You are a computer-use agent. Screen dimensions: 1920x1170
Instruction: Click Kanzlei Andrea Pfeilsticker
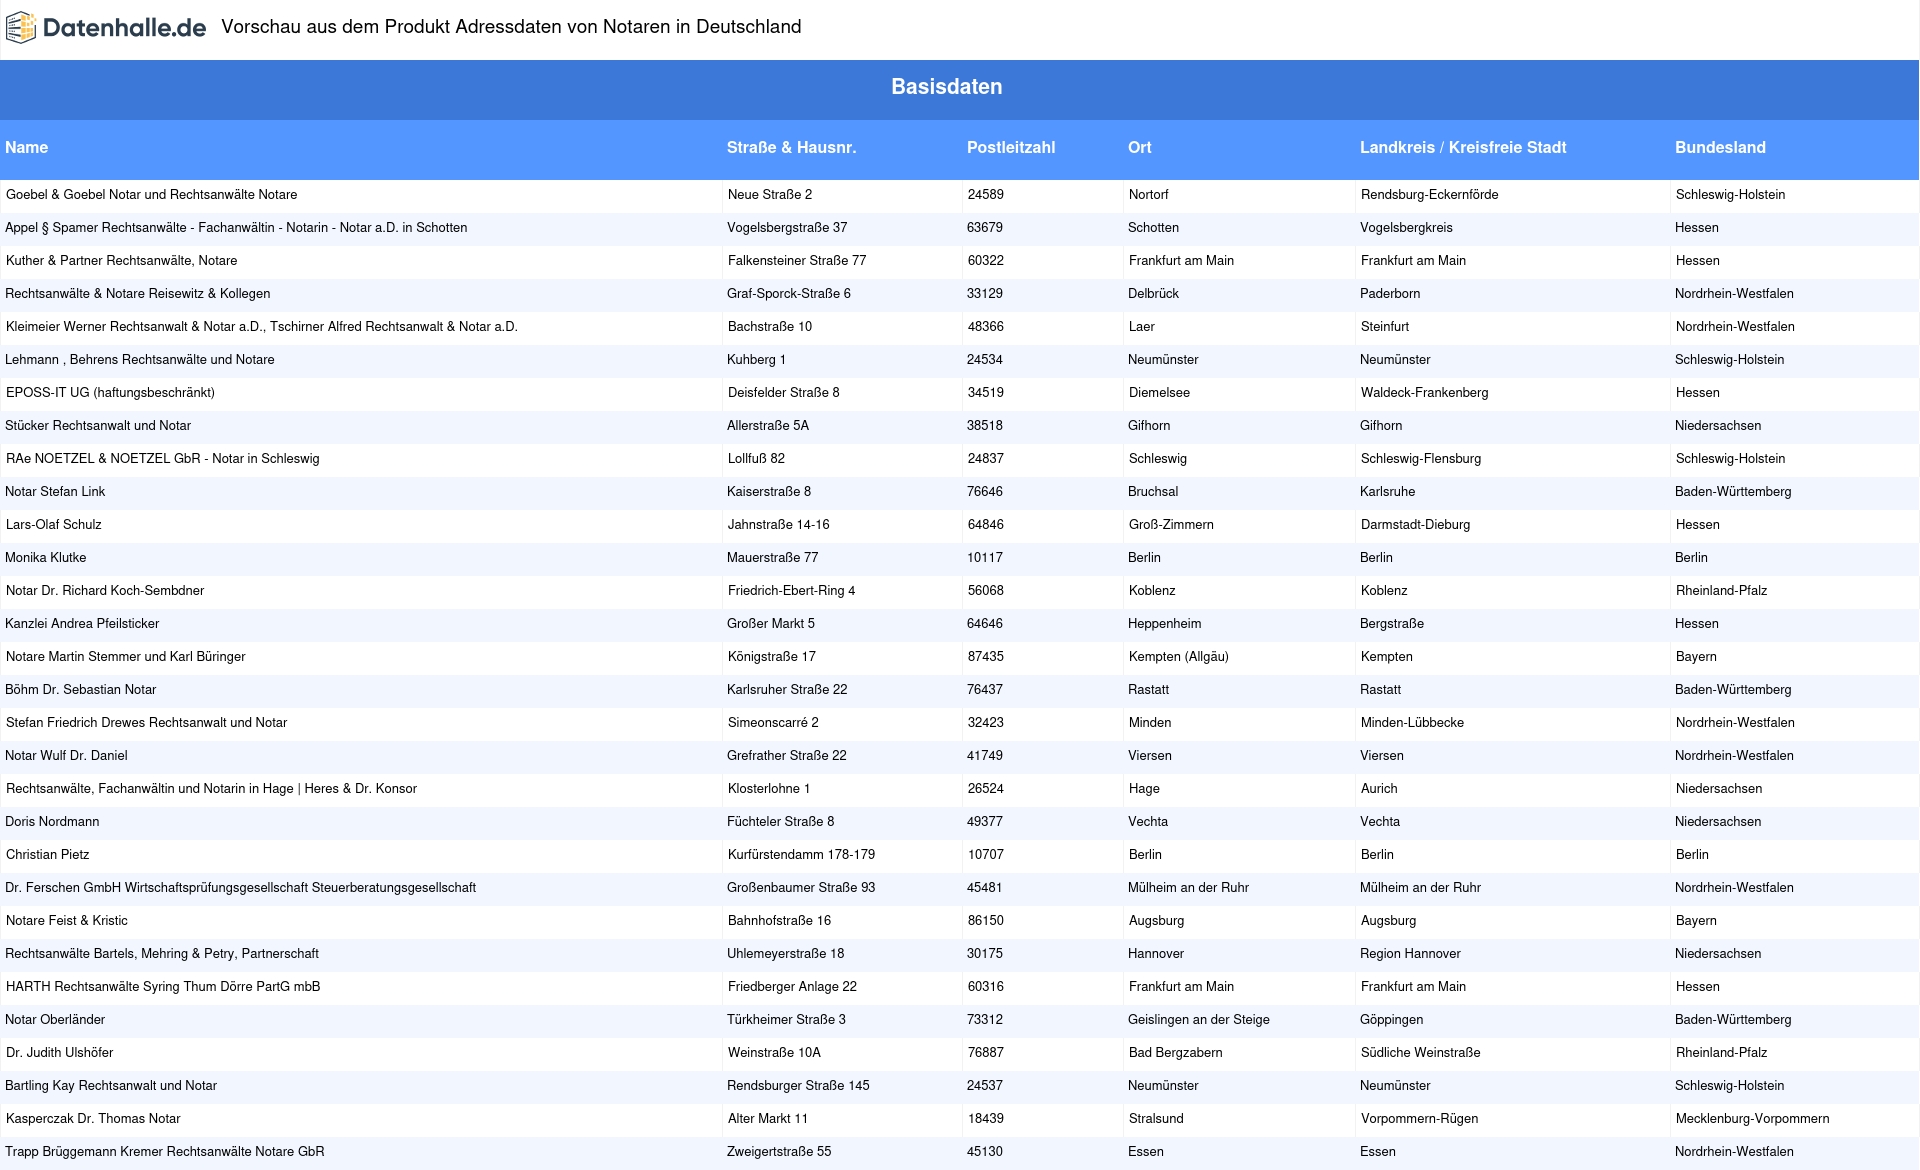tap(82, 624)
